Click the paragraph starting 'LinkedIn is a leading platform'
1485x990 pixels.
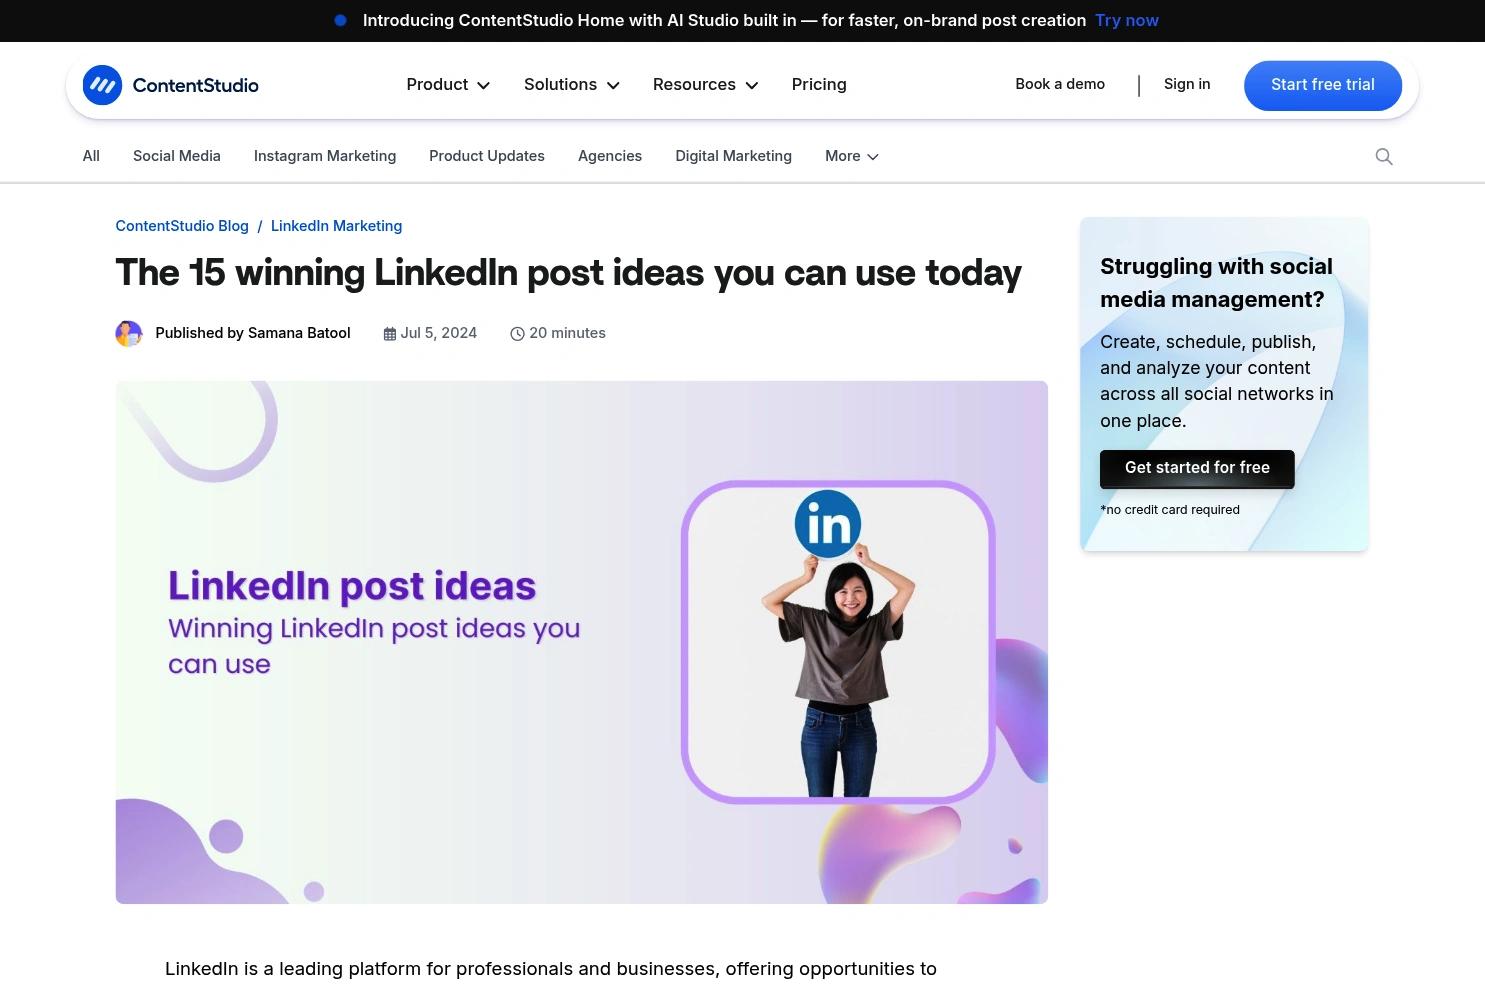[x=551, y=969]
